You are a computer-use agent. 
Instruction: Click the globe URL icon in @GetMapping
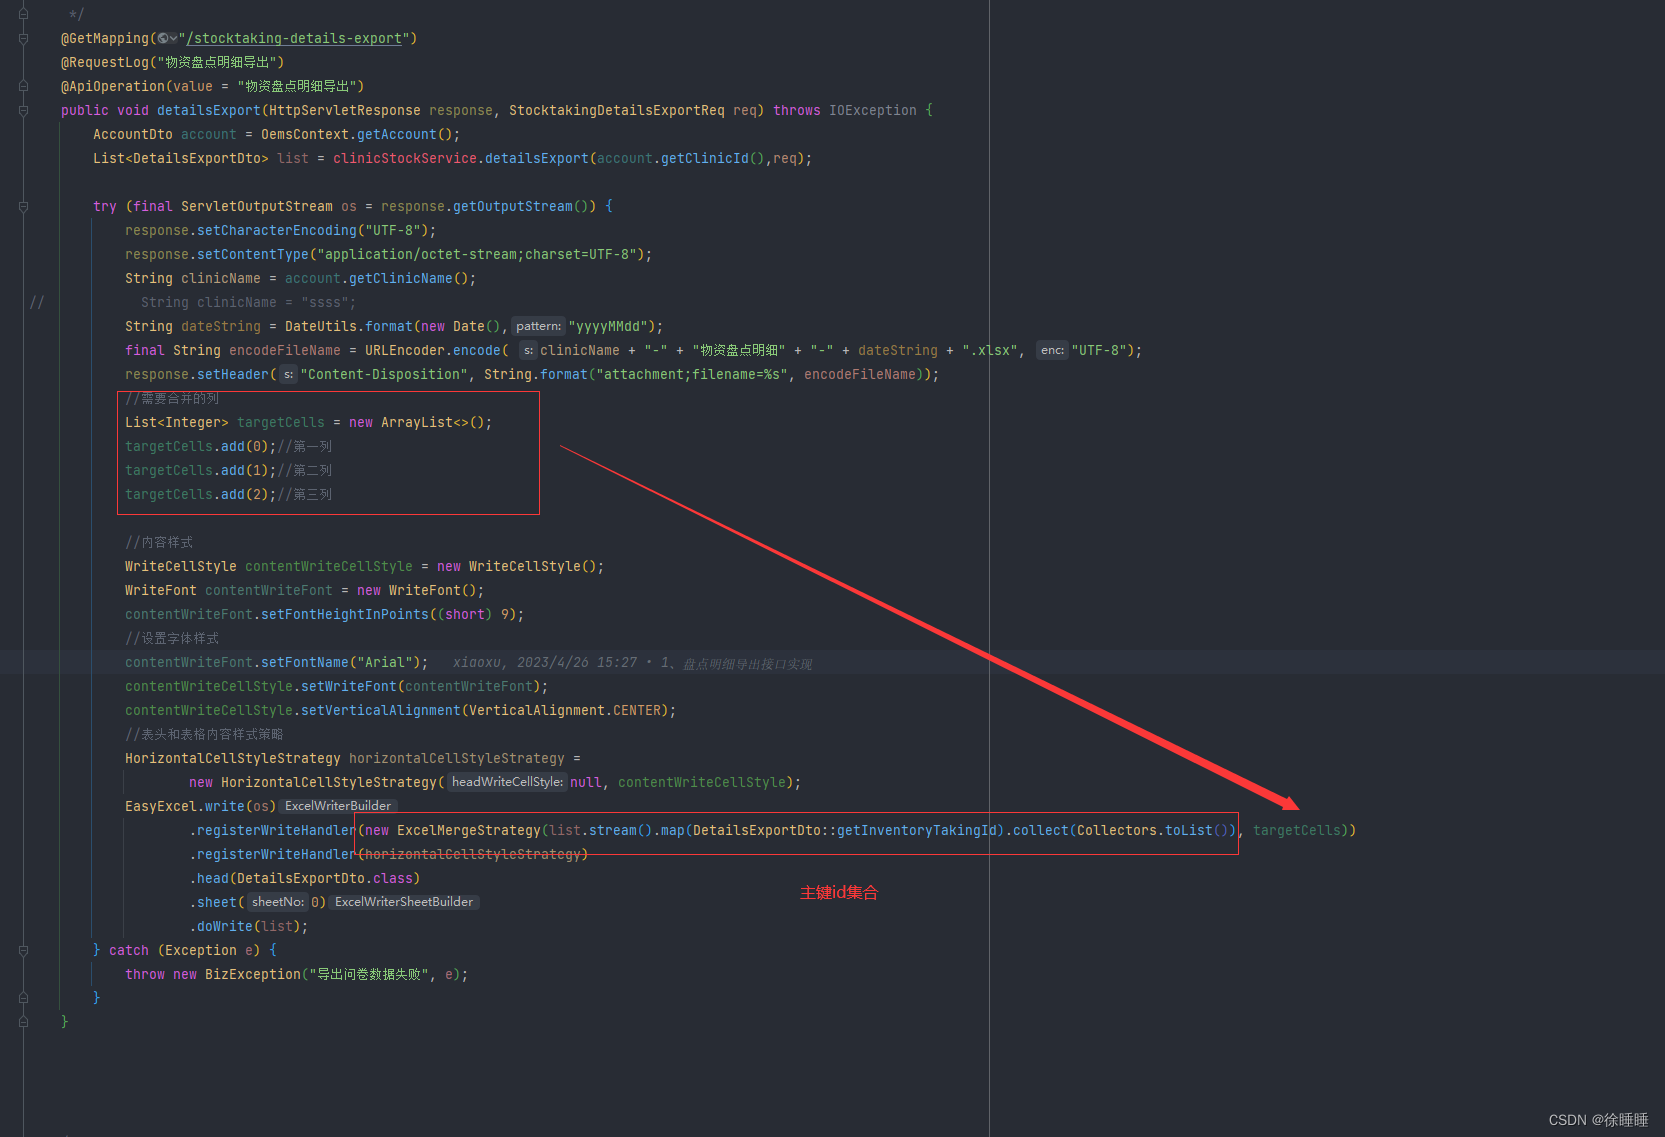[x=162, y=39]
